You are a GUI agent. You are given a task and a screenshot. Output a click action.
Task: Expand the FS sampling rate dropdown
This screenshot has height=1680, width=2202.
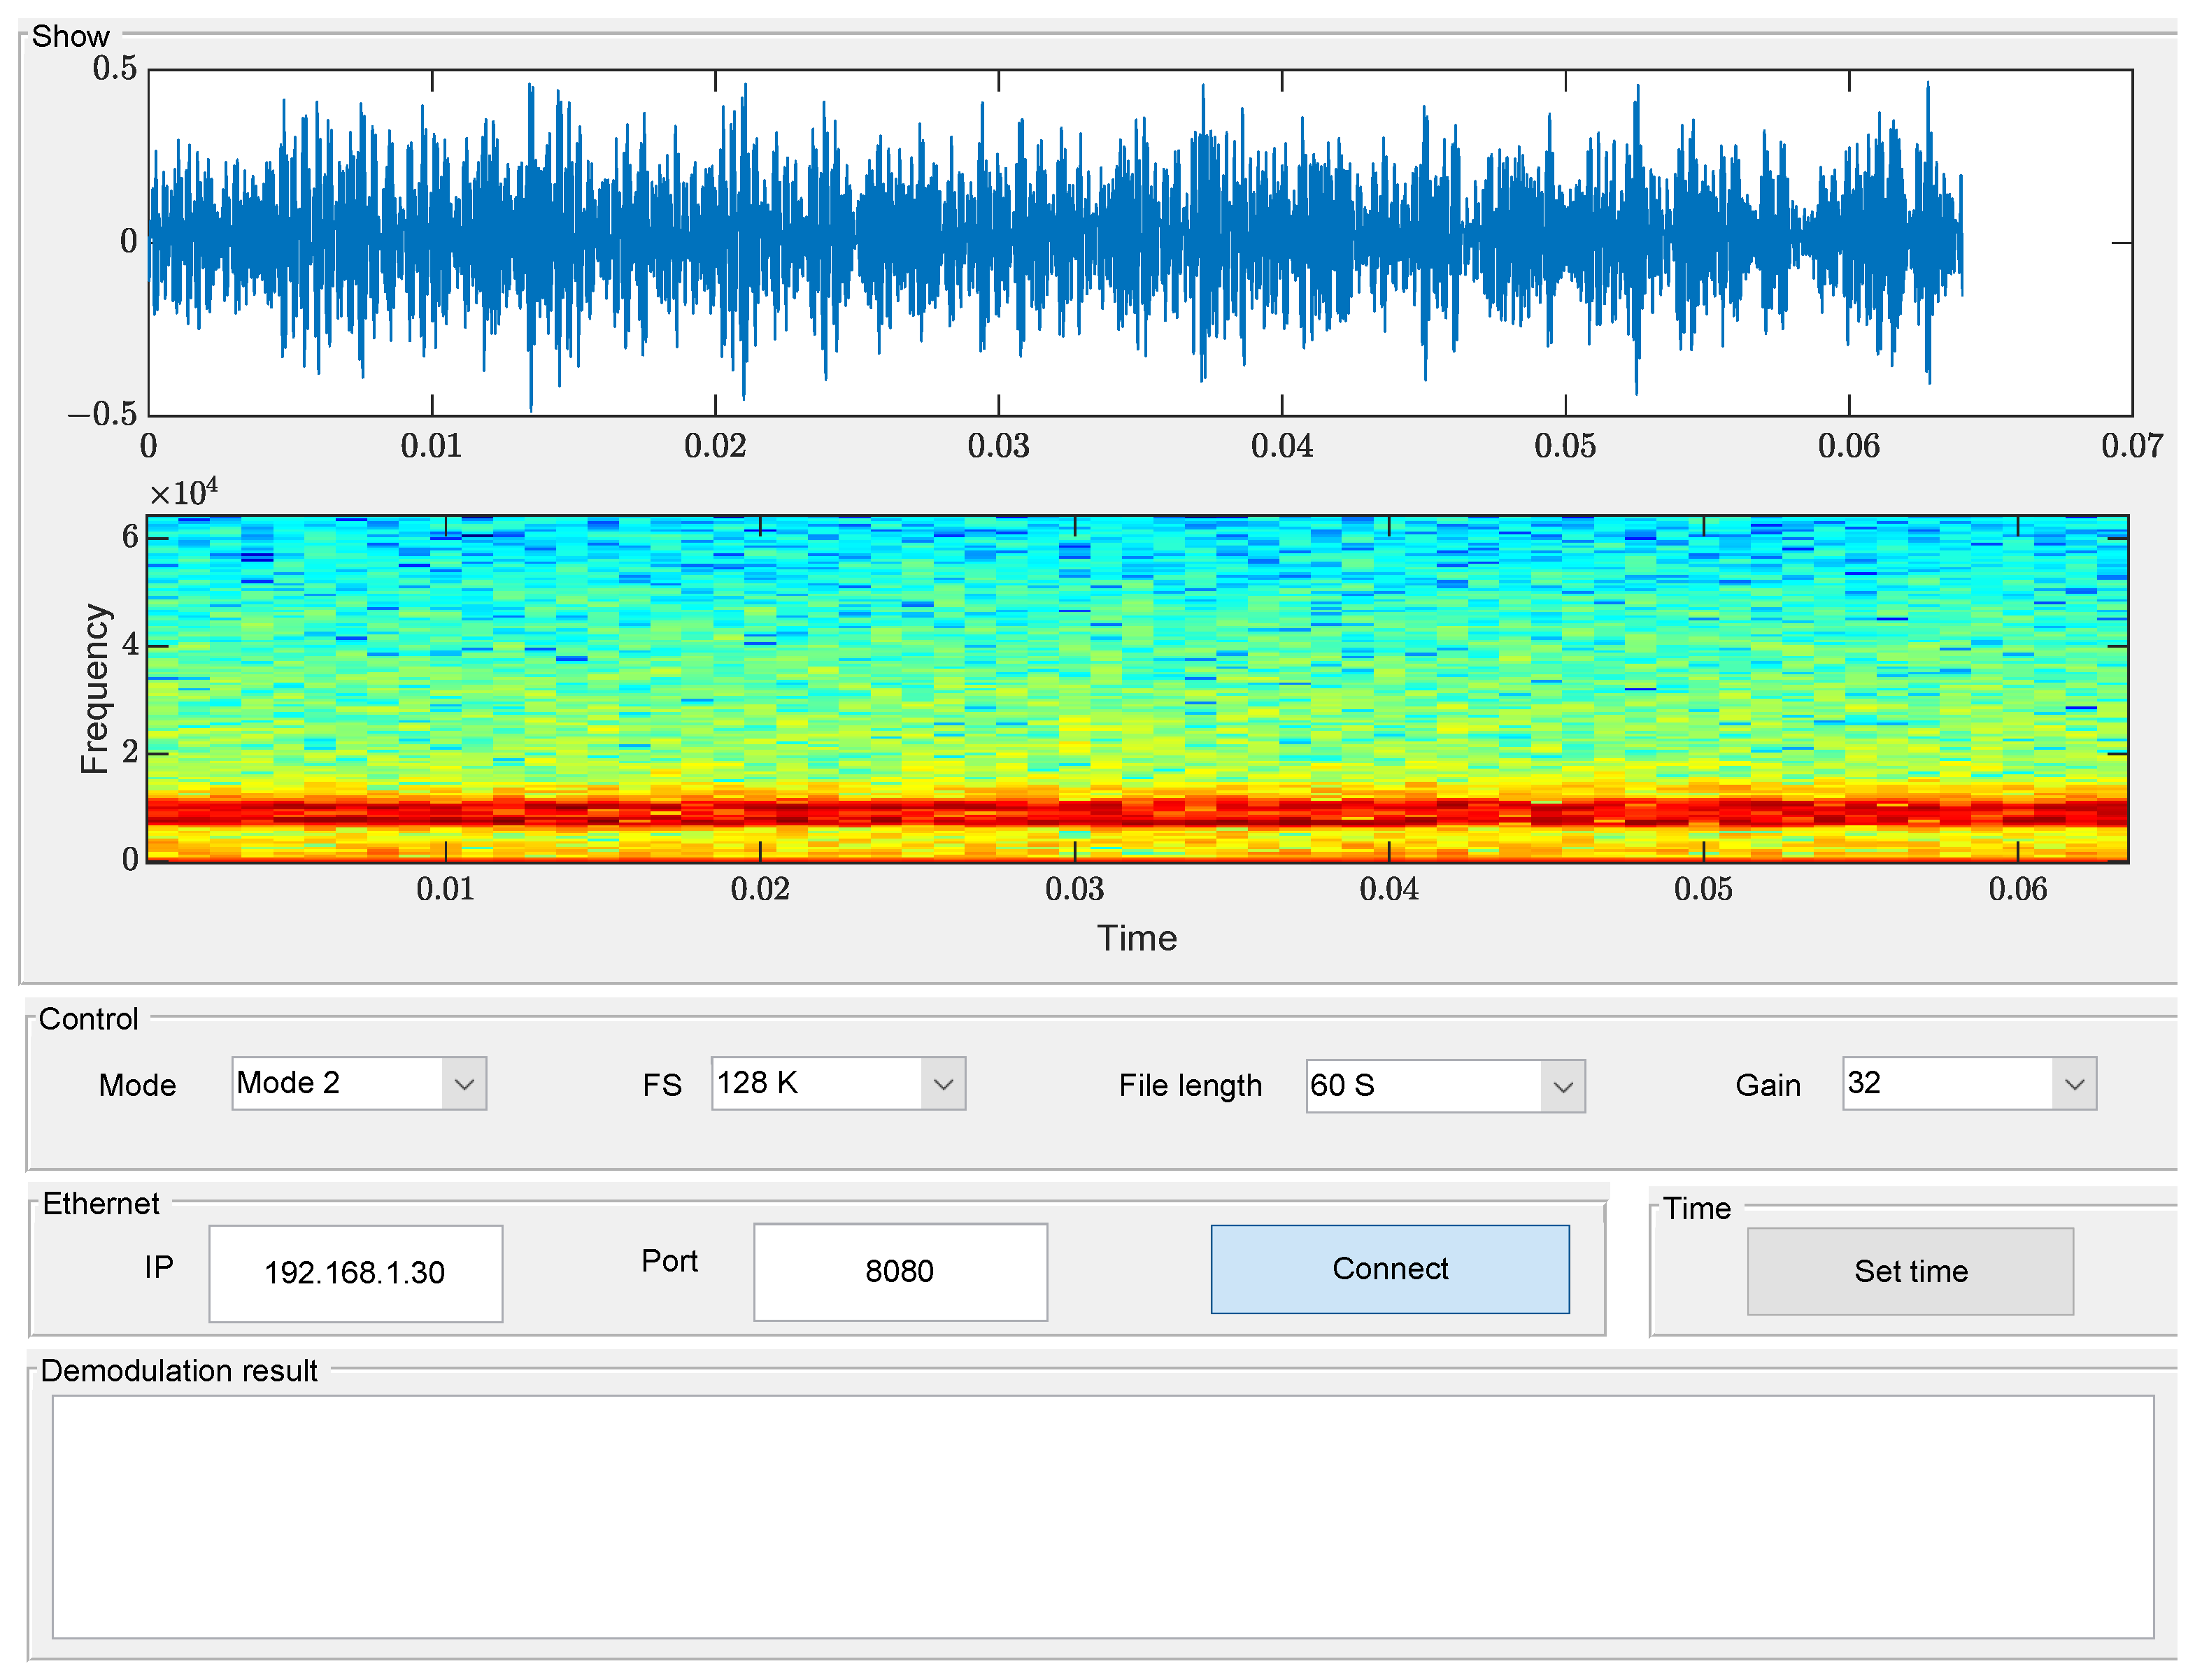(943, 1084)
